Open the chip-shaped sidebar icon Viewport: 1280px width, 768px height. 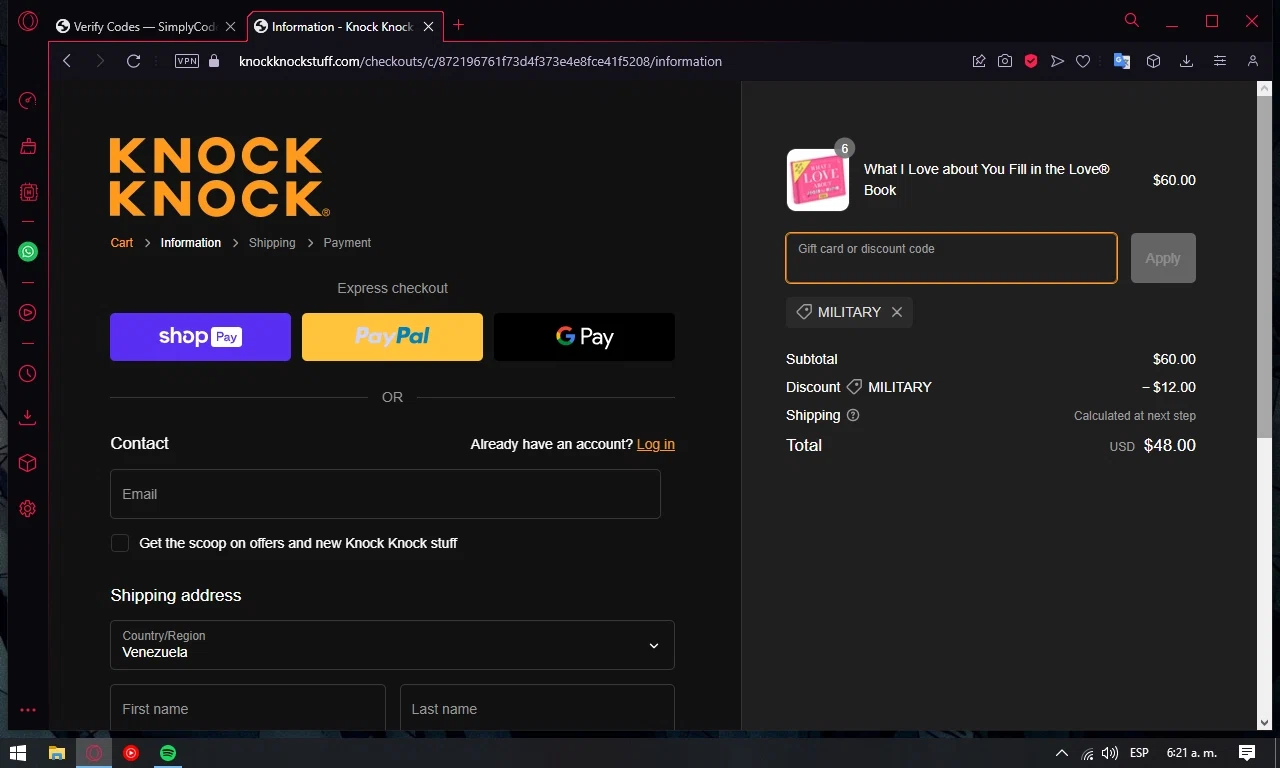pyautogui.click(x=28, y=192)
